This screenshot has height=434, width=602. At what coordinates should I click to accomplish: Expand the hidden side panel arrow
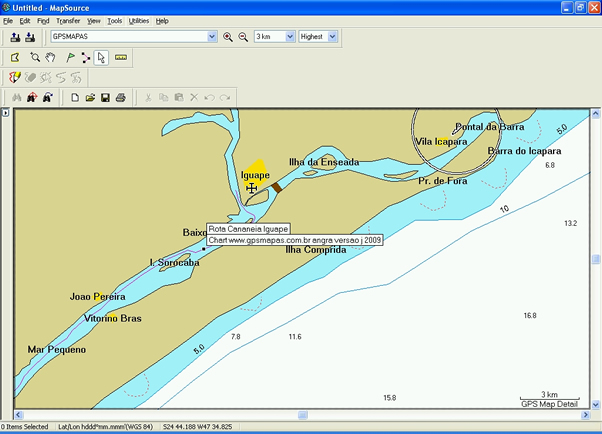pos(5,113)
